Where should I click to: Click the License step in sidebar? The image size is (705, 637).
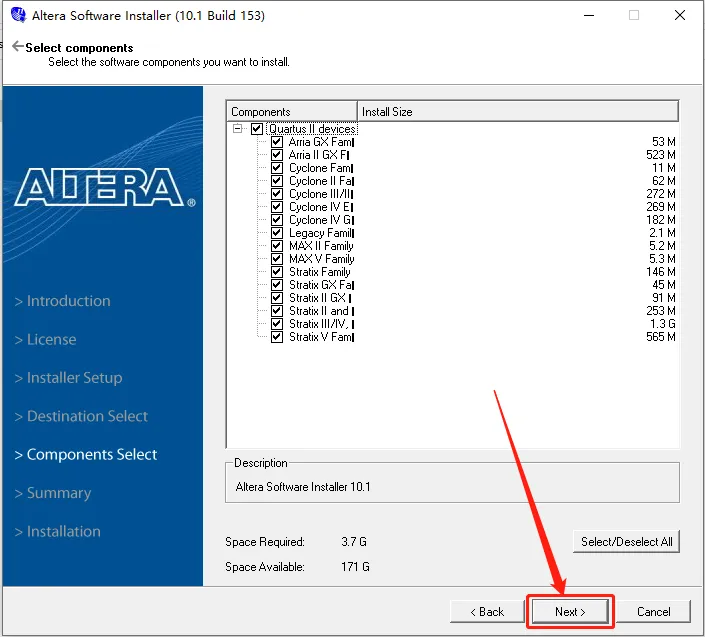tap(45, 339)
